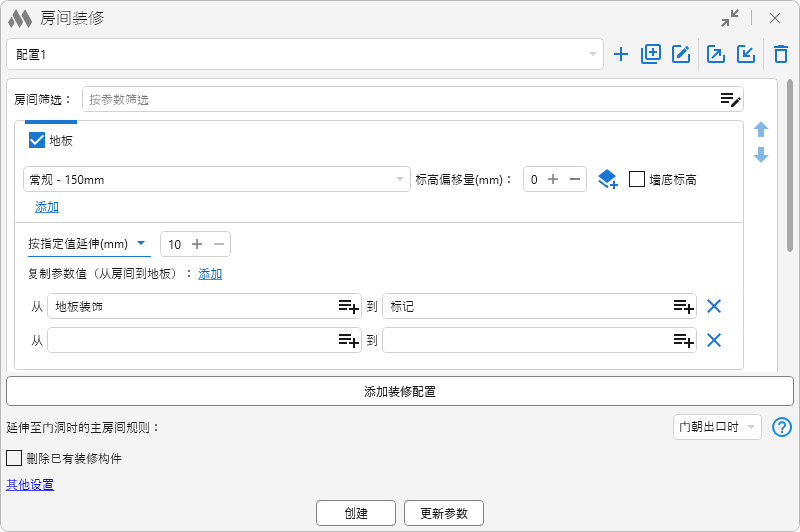Move floor section up with arrow
This screenshot has height=532, width=800.
(761, 130)
